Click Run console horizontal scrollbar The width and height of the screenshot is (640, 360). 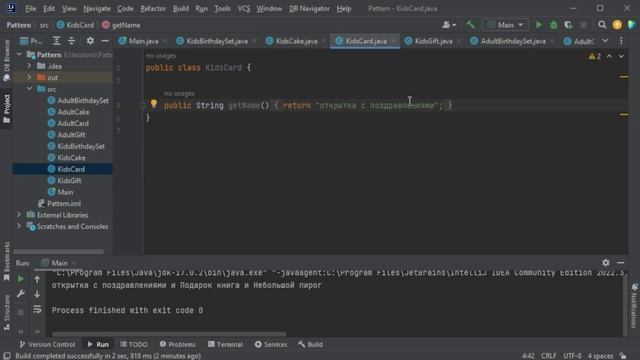point(169,334)
